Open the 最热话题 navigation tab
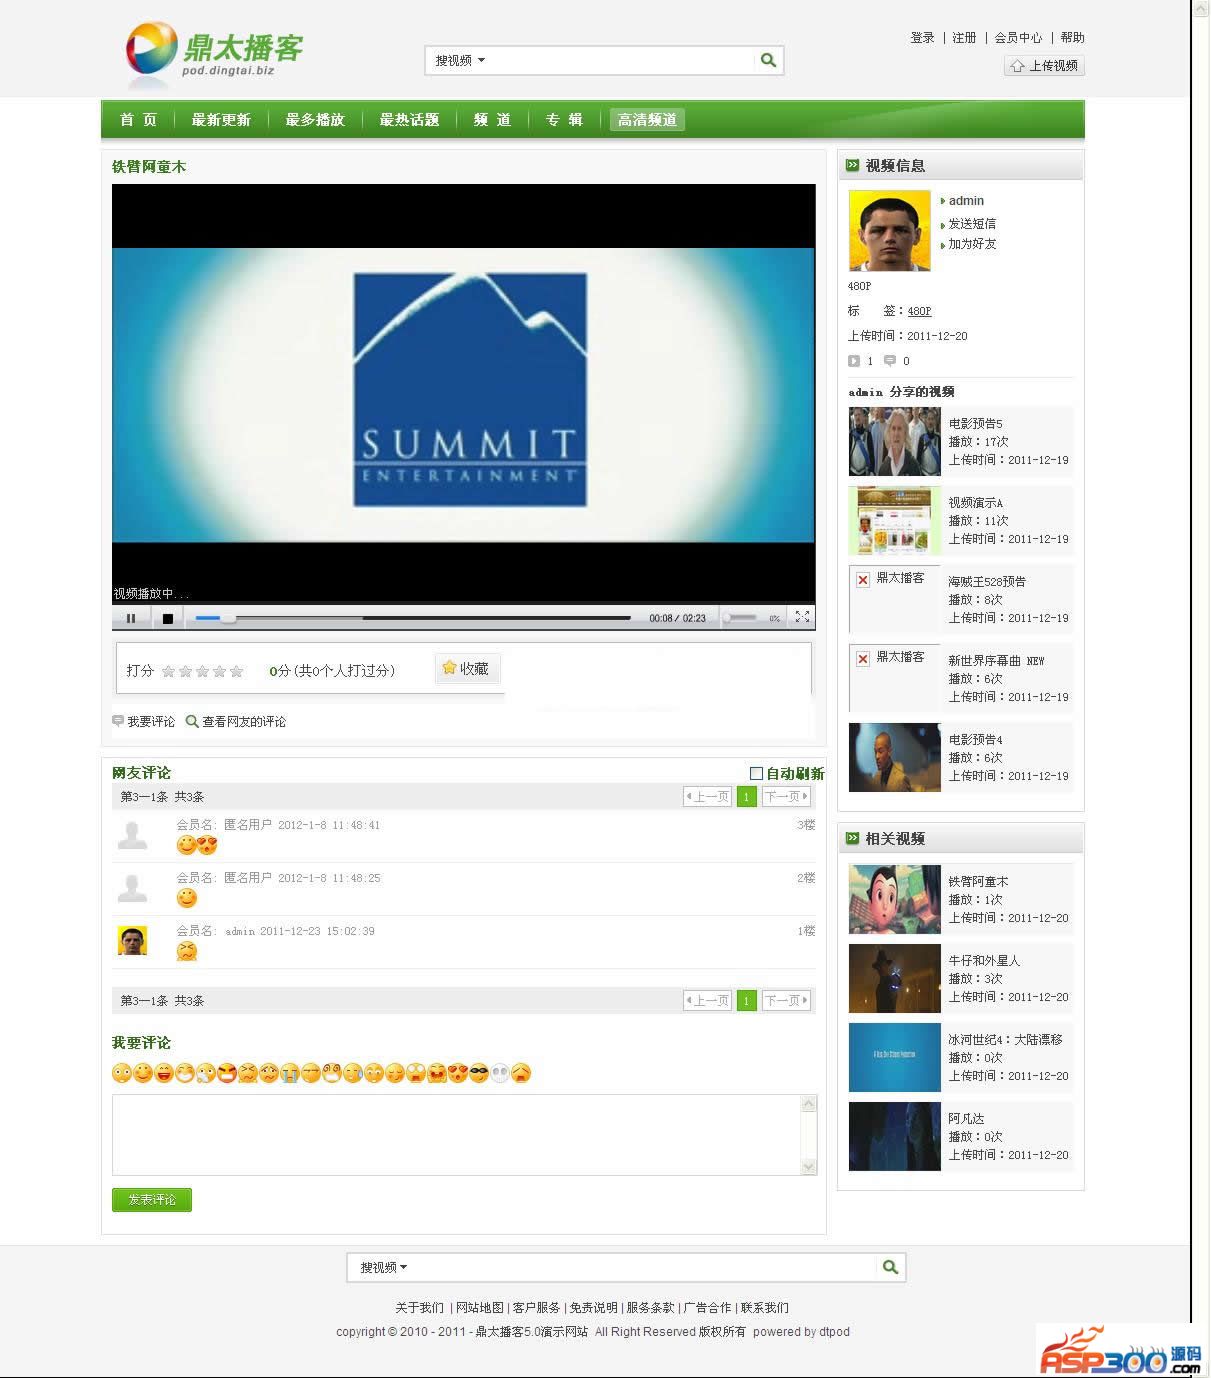This screenshot has height=1378, width=1211. click(409, 120)
